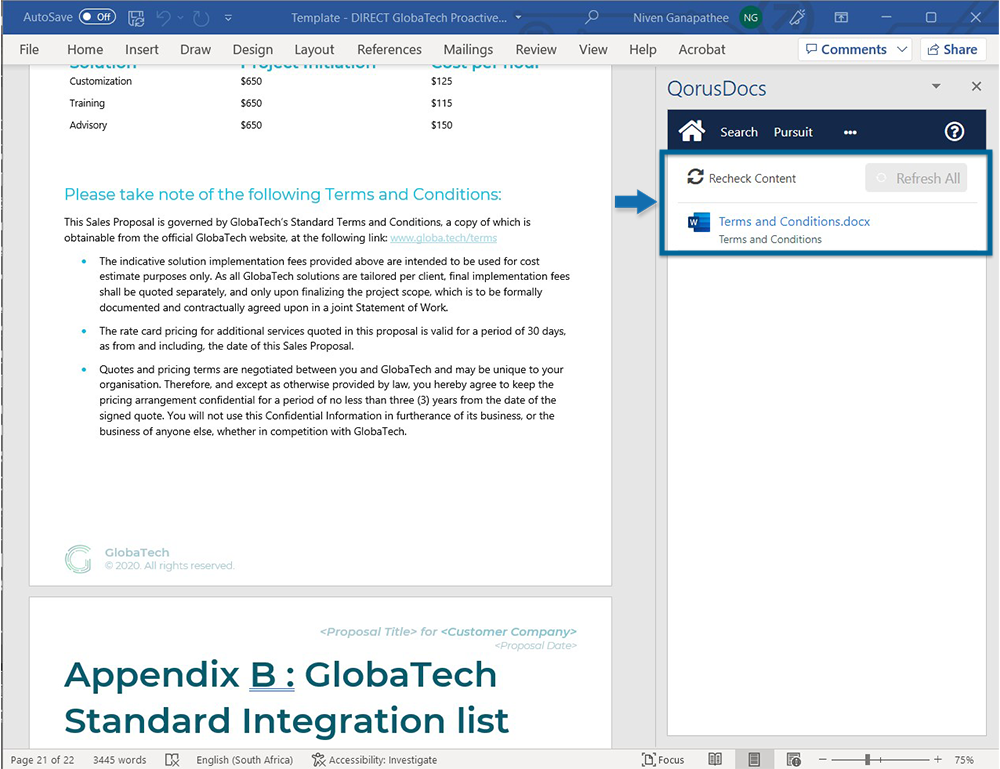Click the Word file icon beside Terms and Conditions.docx
The height and width of the screenshot is (769, 1000).
[698, 223]
